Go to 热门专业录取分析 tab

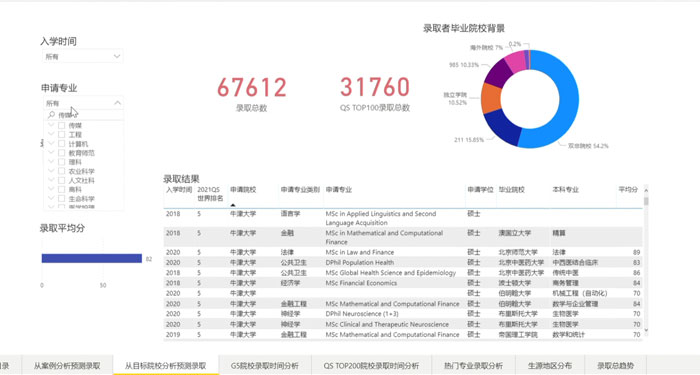473,366
